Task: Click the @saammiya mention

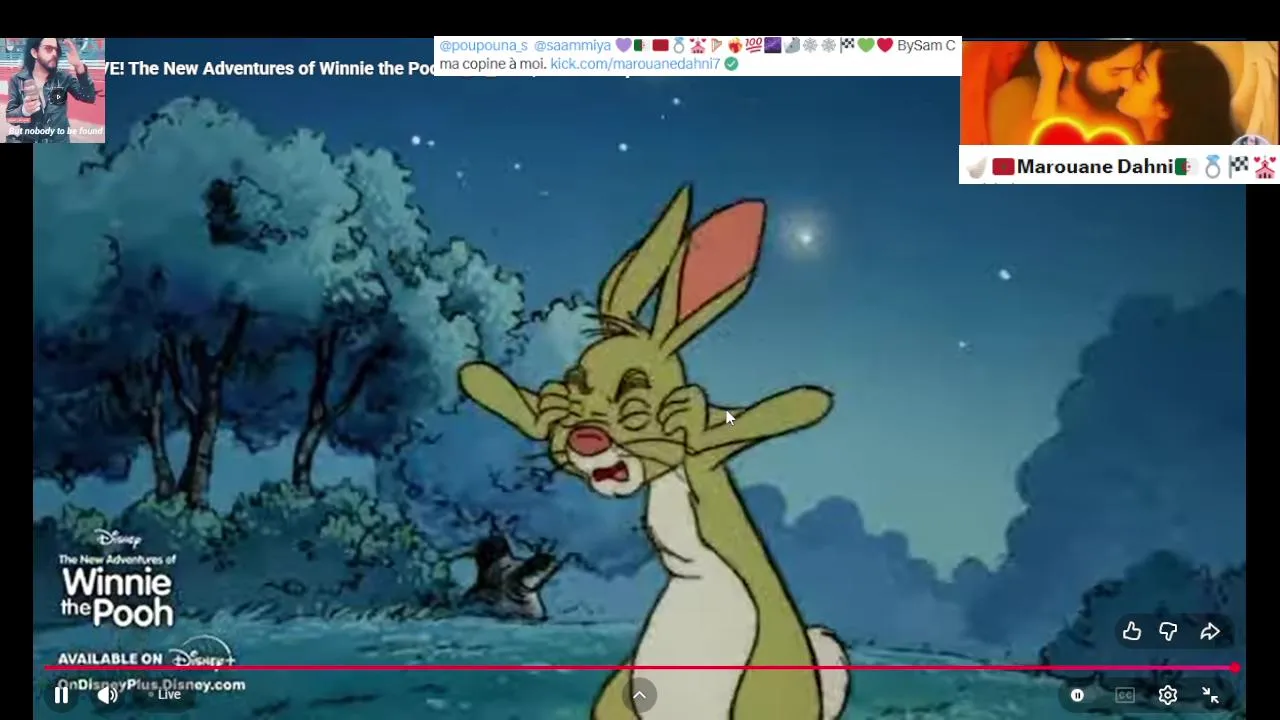Action: tap(572, 45)
